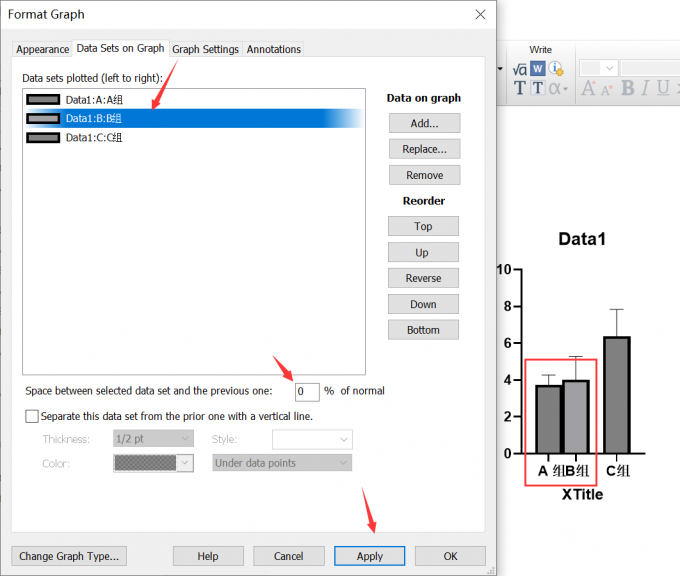The image size is (680, 576).
Task: Toggle bold text formatting
Action: tap(628, 88)
